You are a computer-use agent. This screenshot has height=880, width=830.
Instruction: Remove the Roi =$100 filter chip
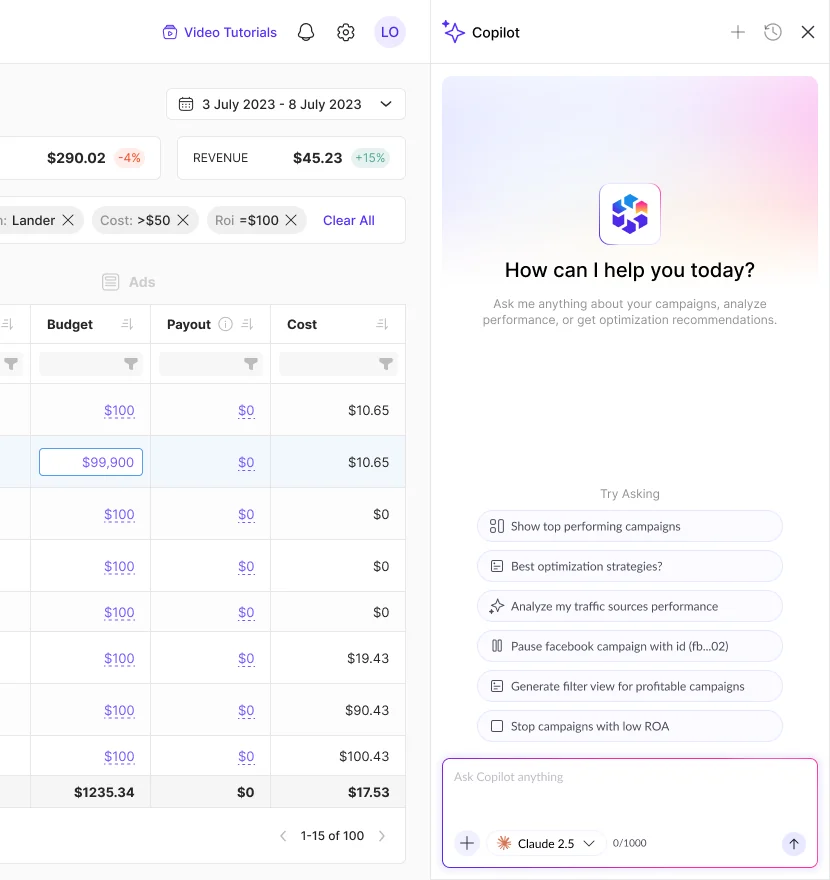point(291,220)
